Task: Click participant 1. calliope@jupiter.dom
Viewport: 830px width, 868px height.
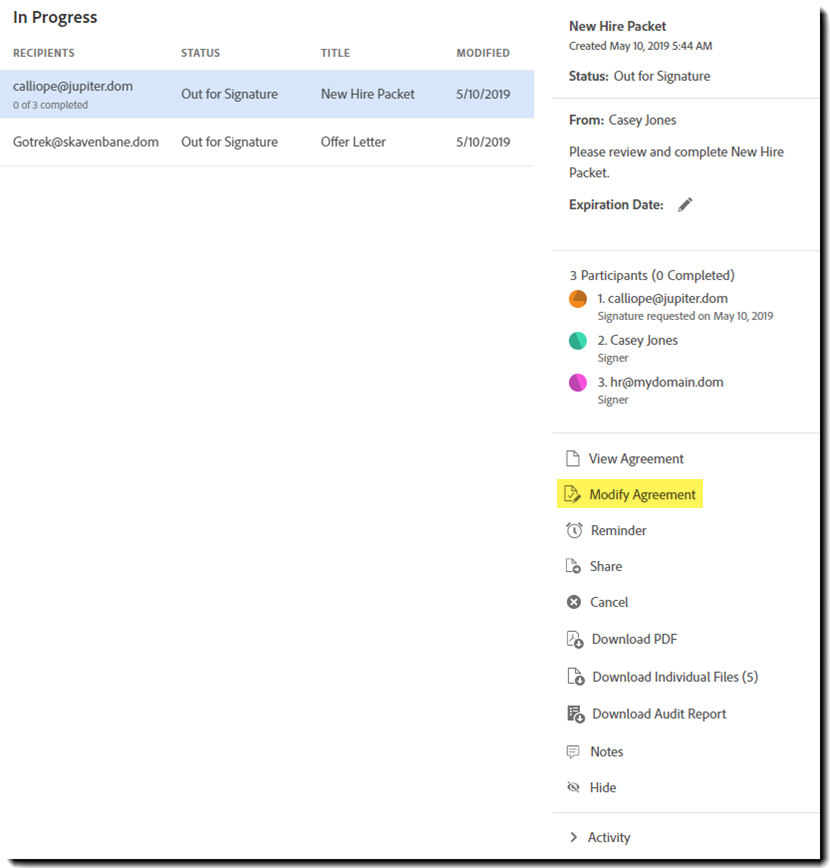Action: click(x=662, y=299)
